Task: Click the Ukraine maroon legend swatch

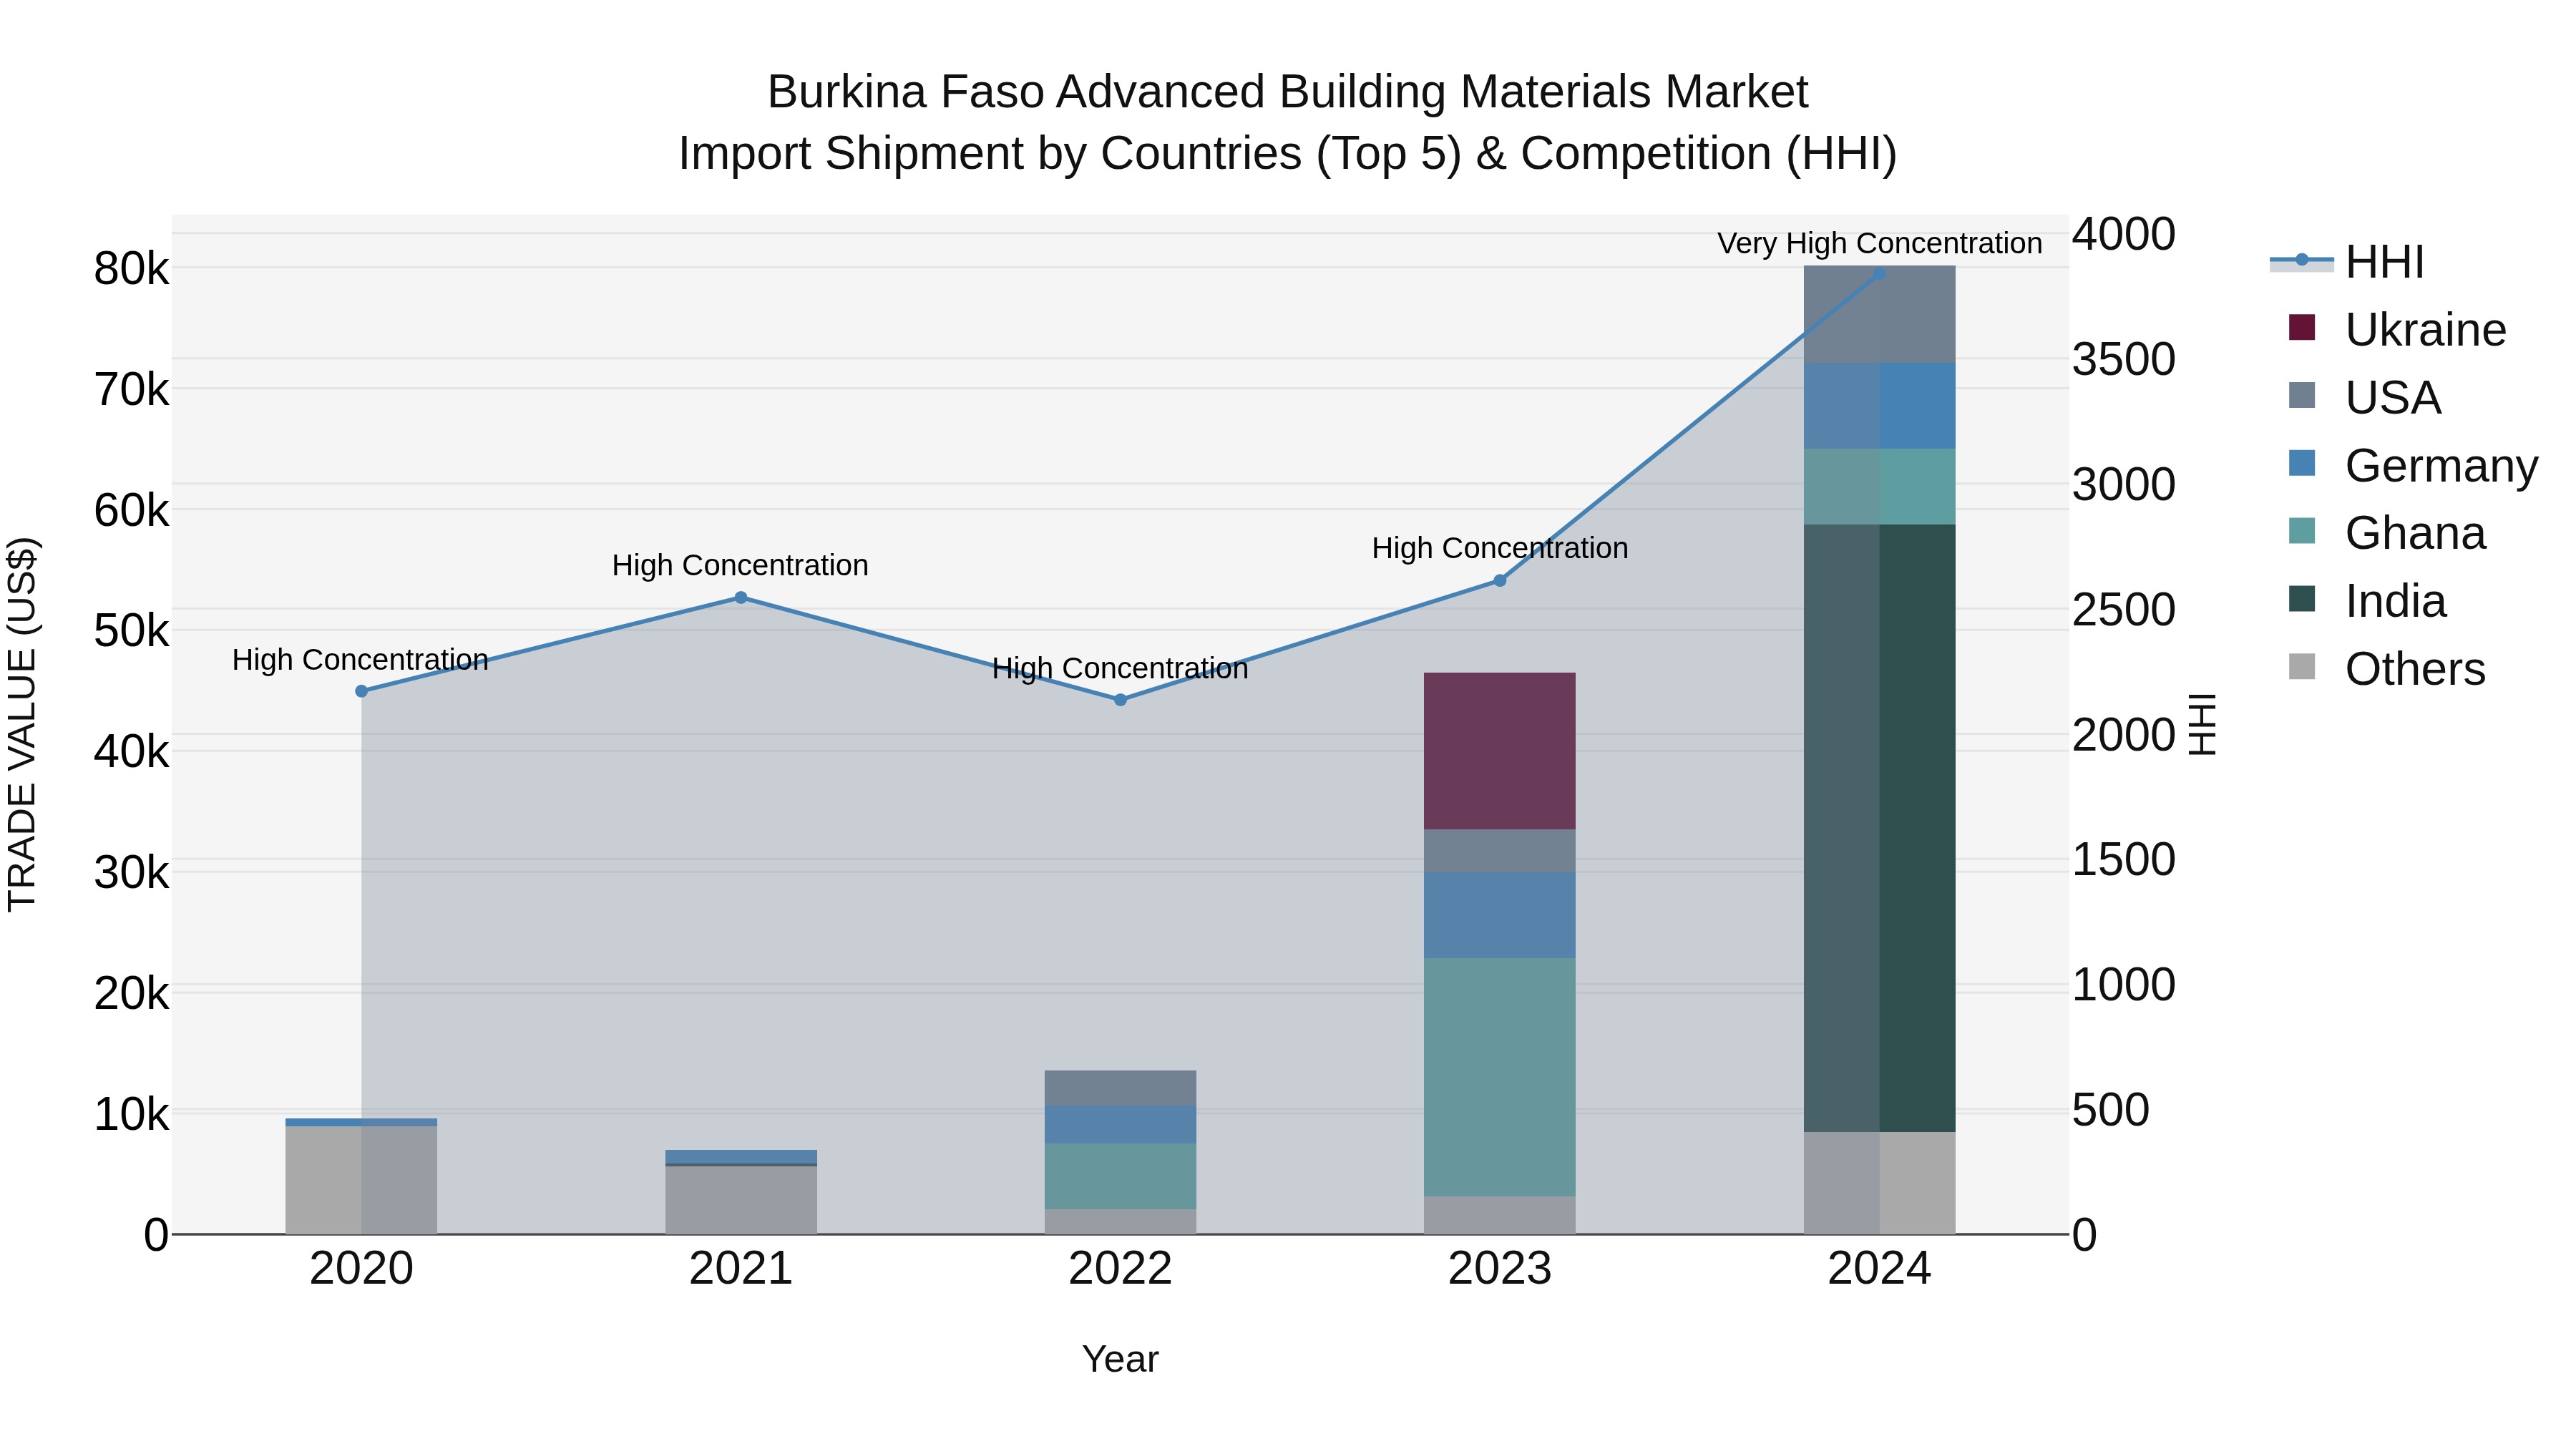Action: tap(2302, 327)
